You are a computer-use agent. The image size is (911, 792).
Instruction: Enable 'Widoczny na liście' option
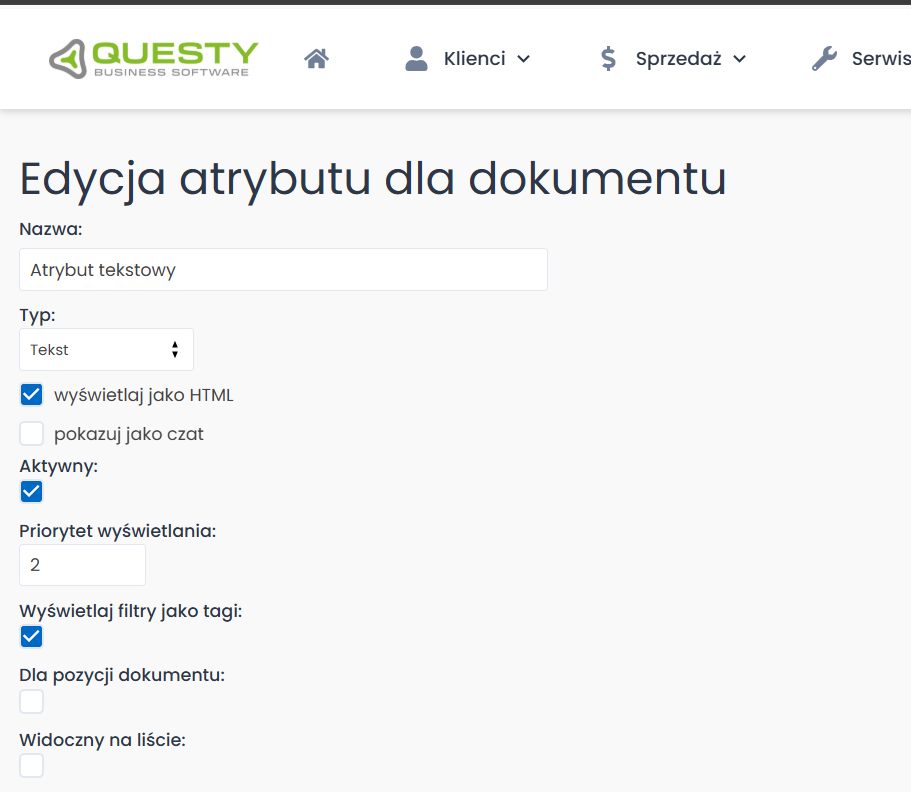31,765
